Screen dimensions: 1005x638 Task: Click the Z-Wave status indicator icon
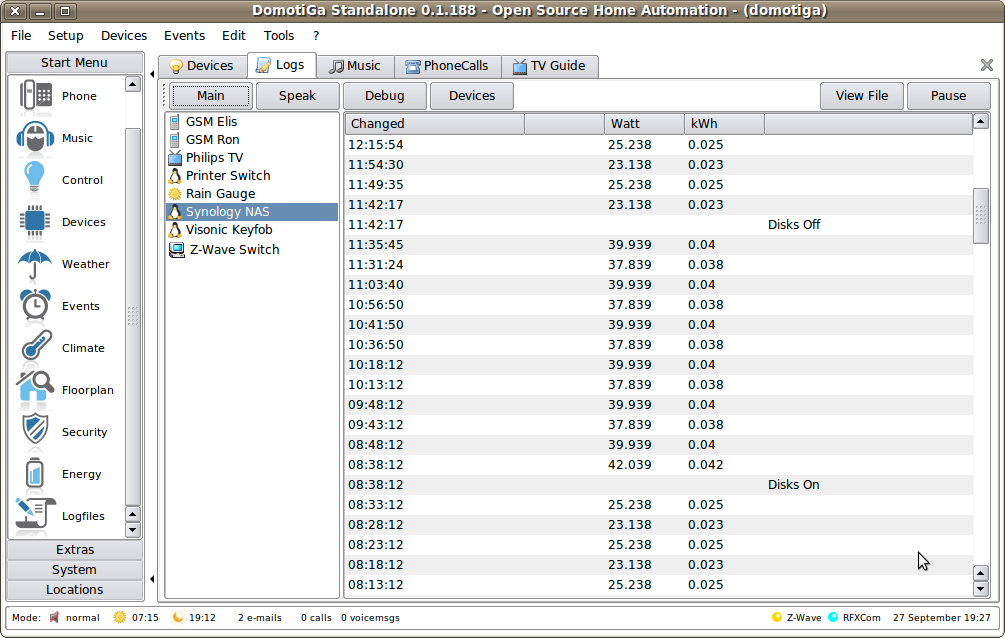click(x=777, y=617)
